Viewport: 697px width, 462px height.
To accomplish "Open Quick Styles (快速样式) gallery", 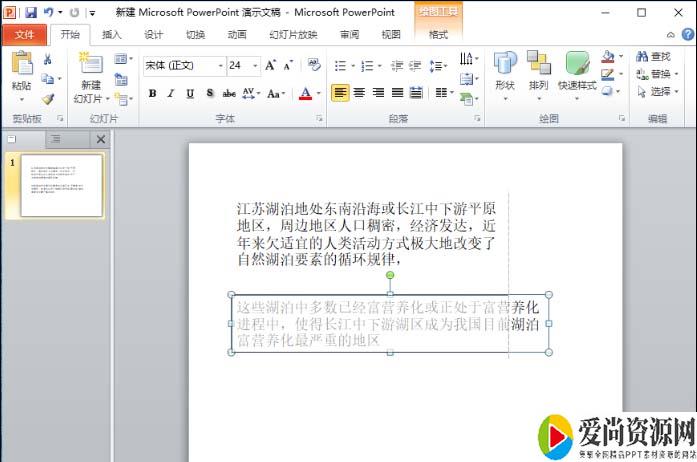I will click(577, 66).
